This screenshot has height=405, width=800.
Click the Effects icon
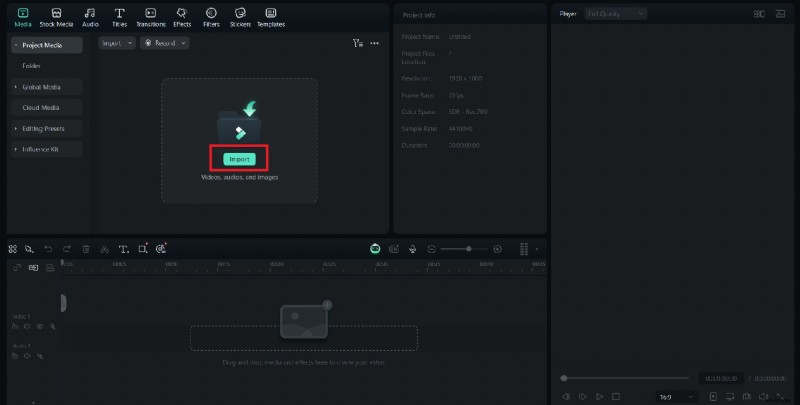tap(182, 16)
